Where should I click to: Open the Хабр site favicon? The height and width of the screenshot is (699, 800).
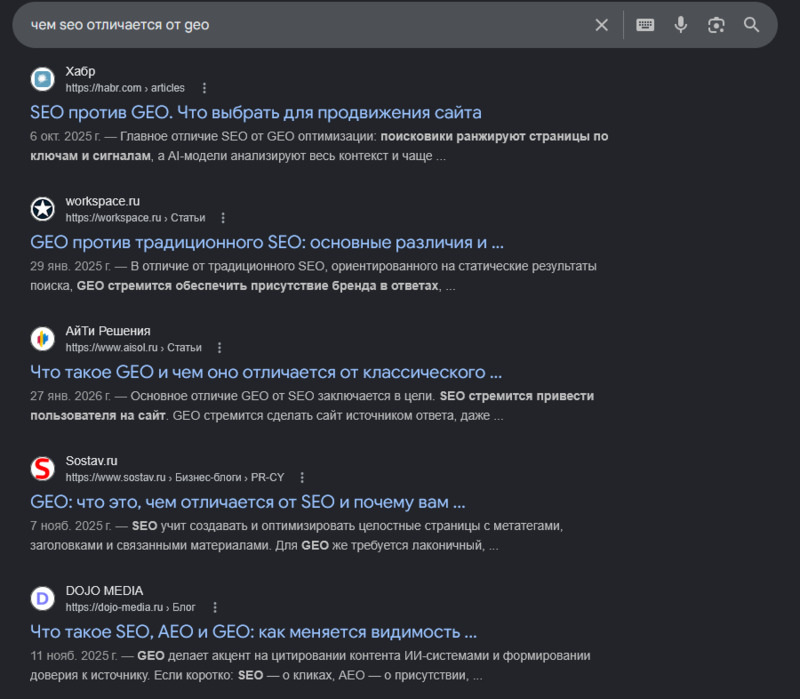pyautogui.click(x=43, y=79)
